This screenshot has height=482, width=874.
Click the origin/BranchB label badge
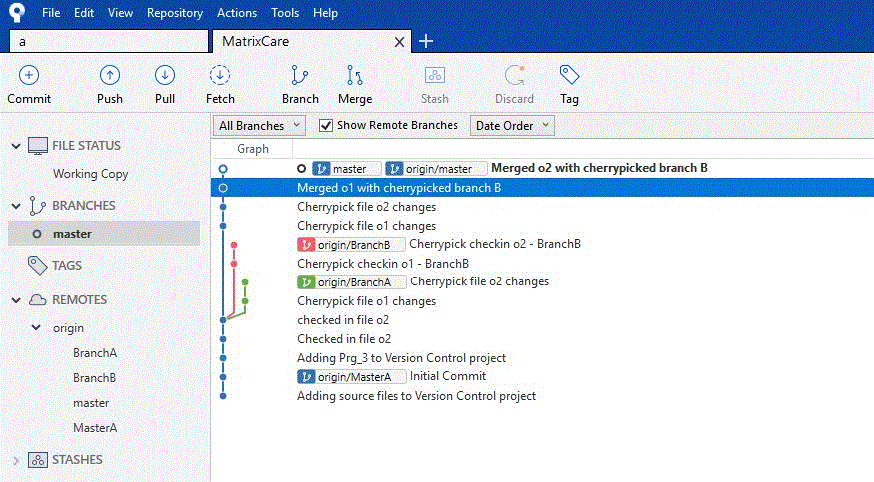tap(351, 245)
